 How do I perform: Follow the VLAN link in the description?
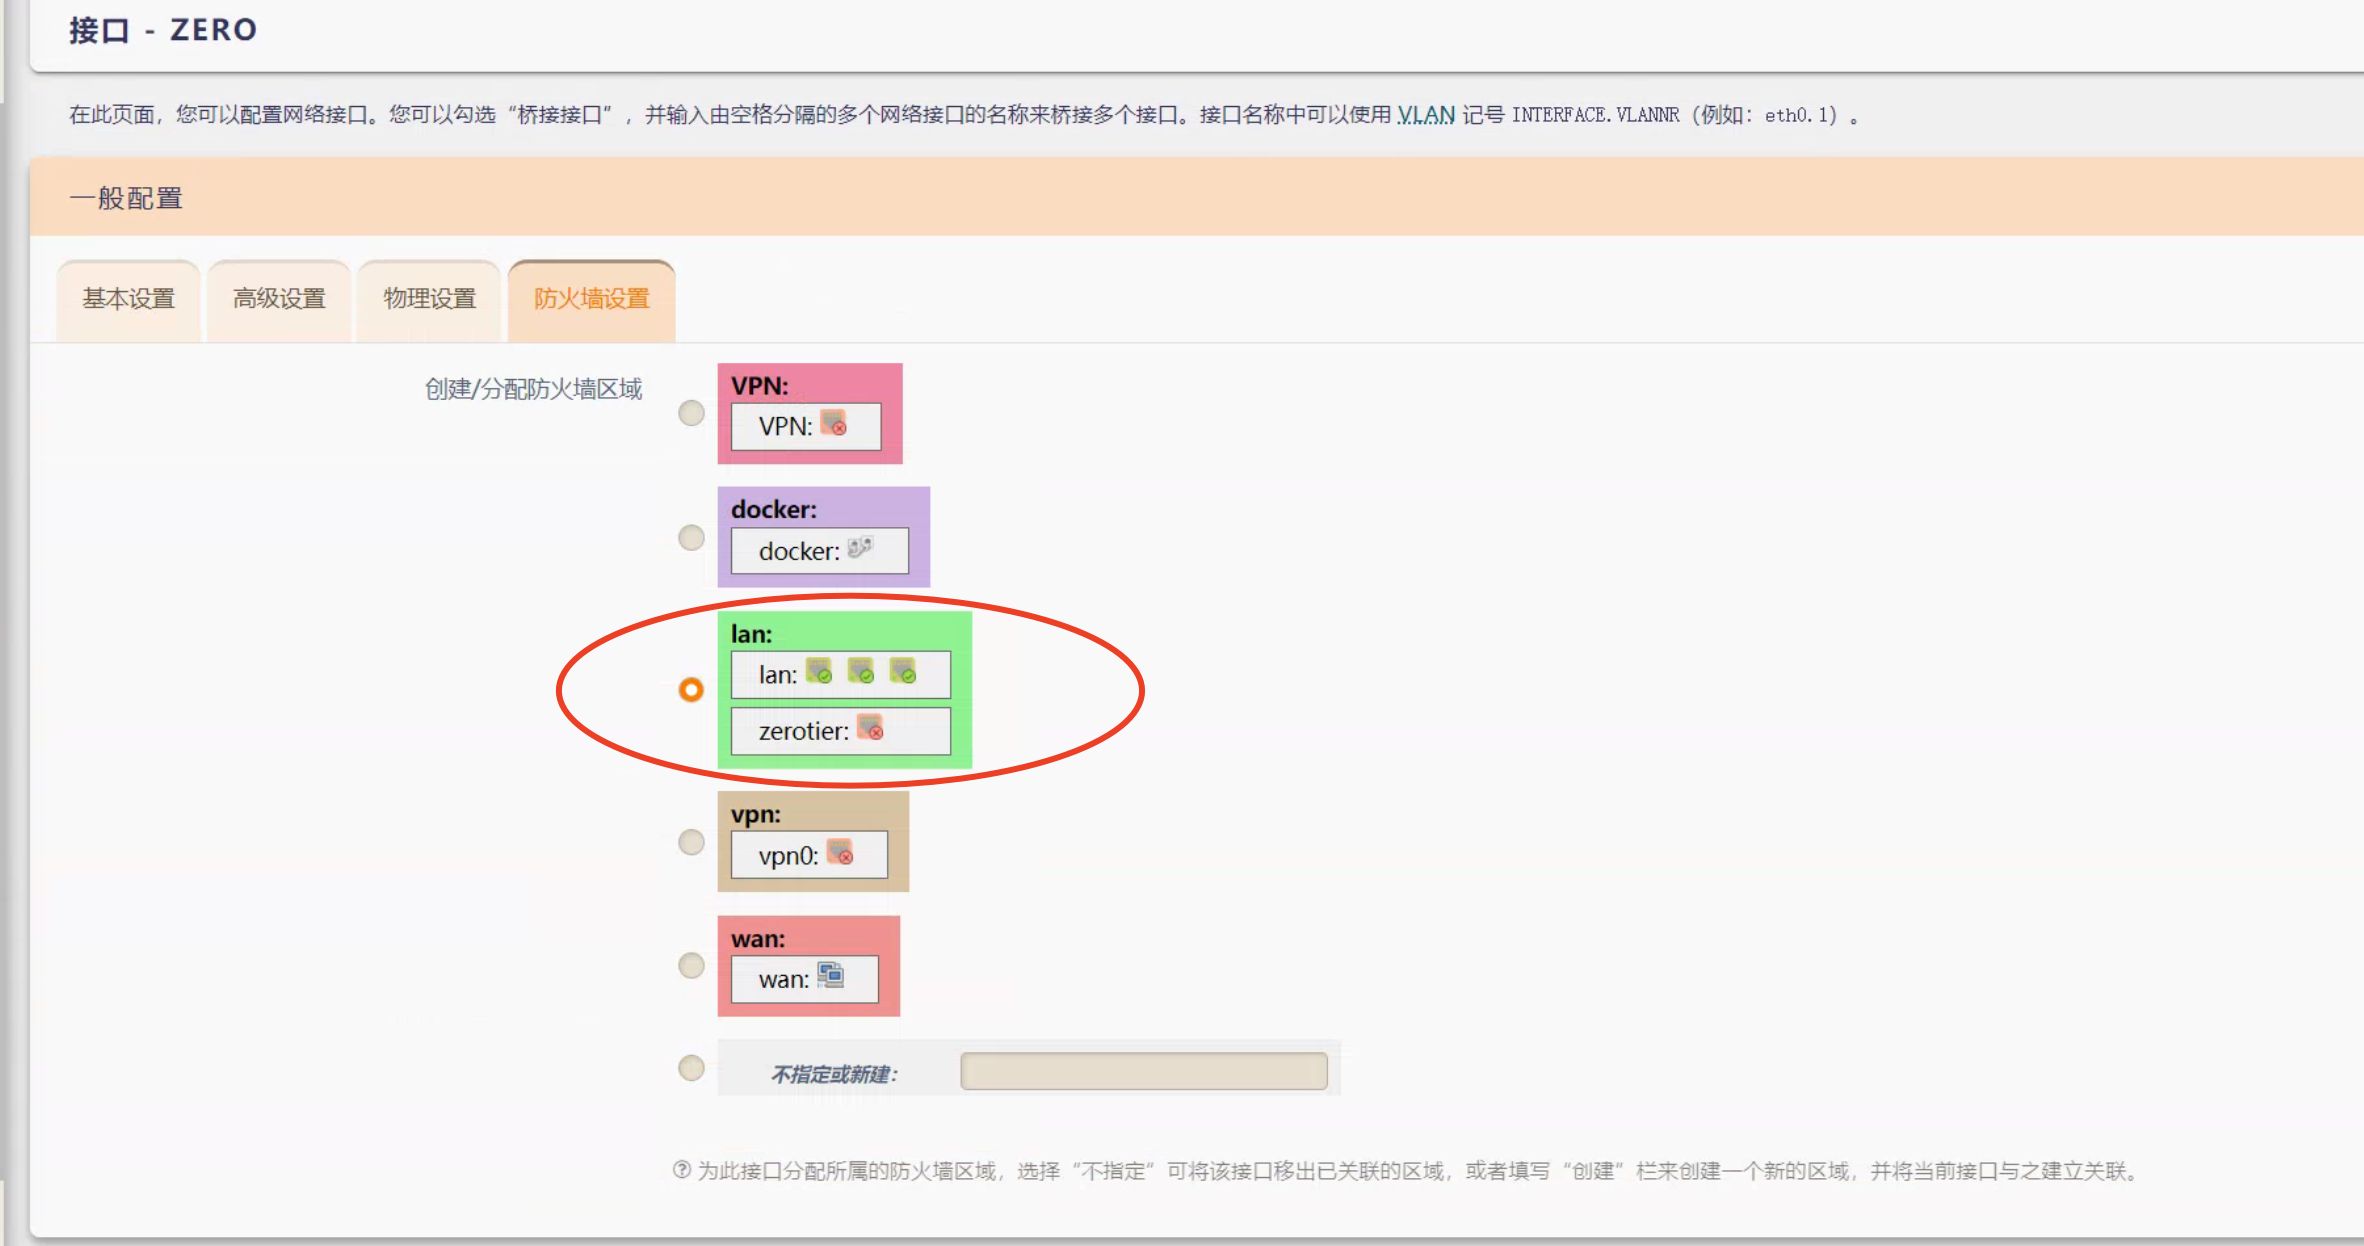1425,115
